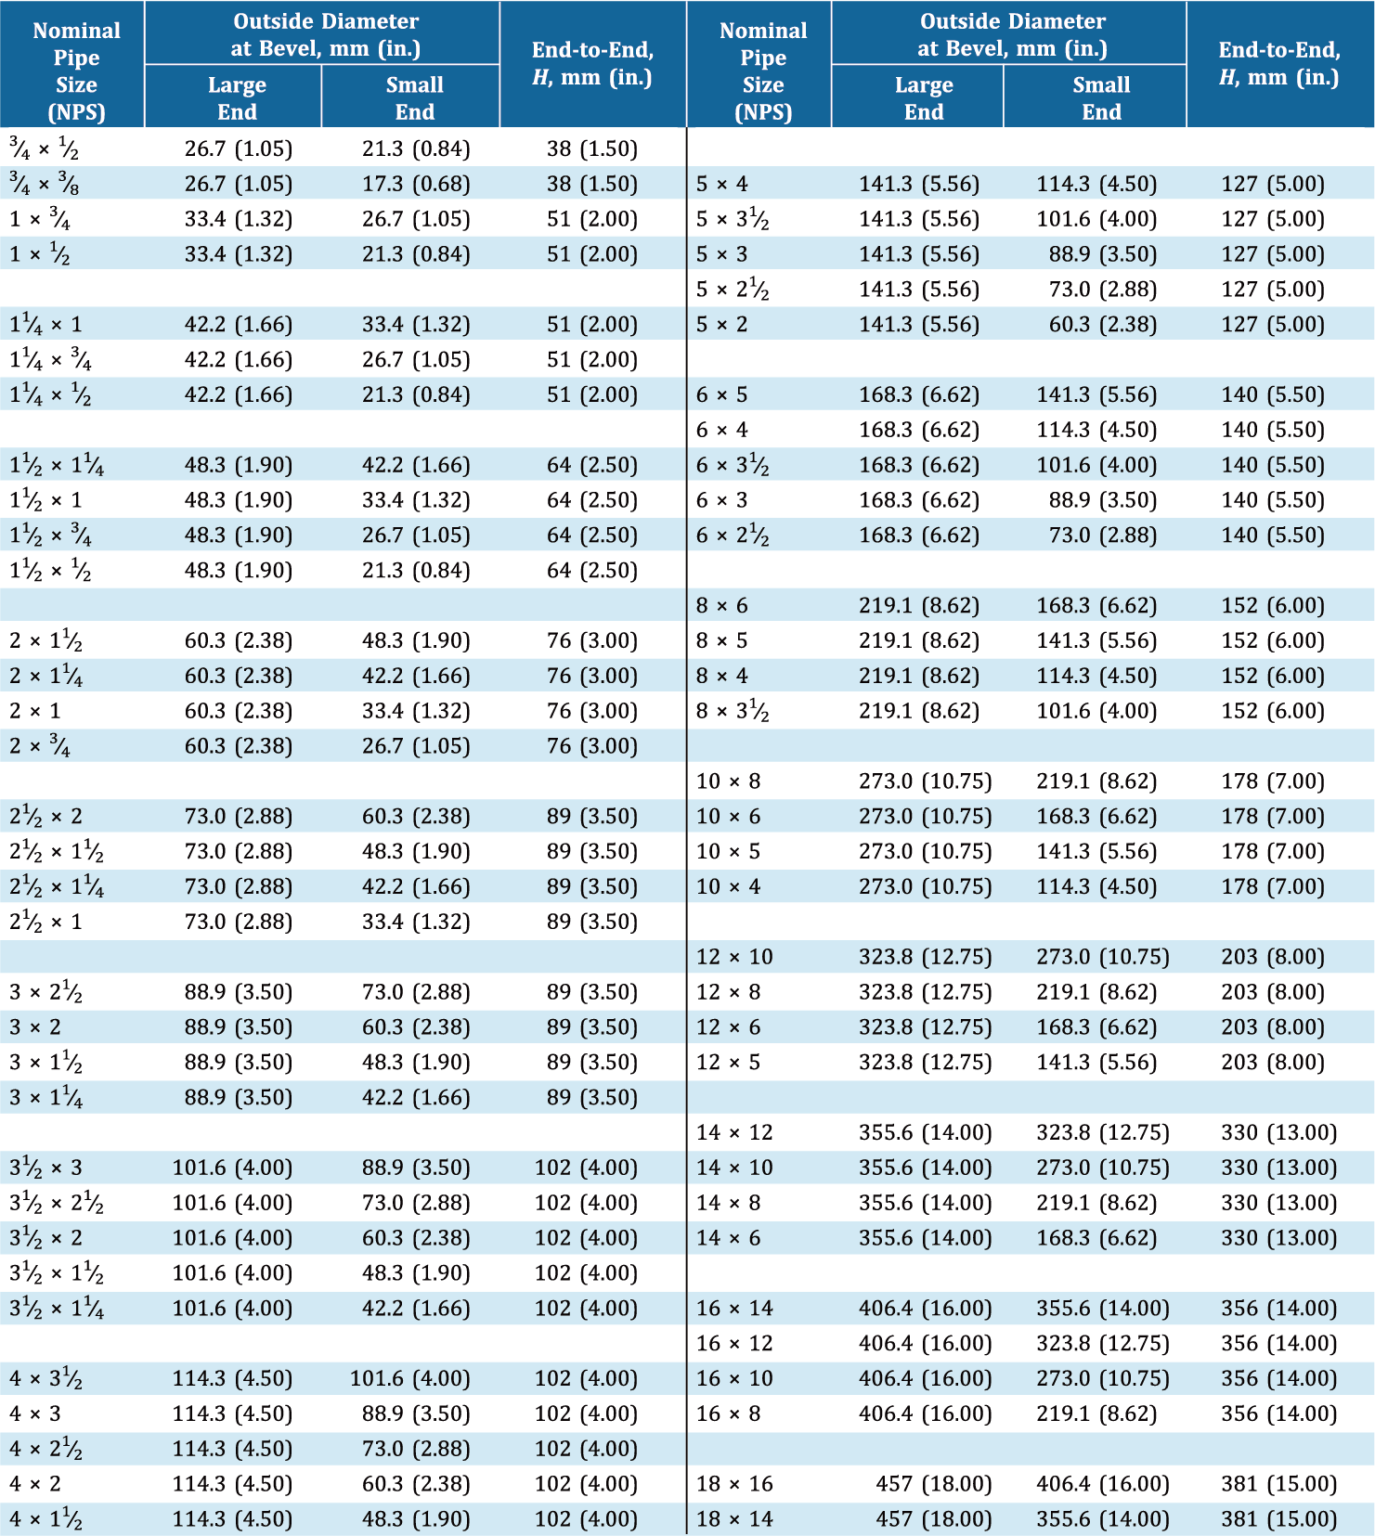Select the 1¼ × 1 size label
This screenshot has width=1375, height=1536.
pyautogui.click(x=46, y=325)
